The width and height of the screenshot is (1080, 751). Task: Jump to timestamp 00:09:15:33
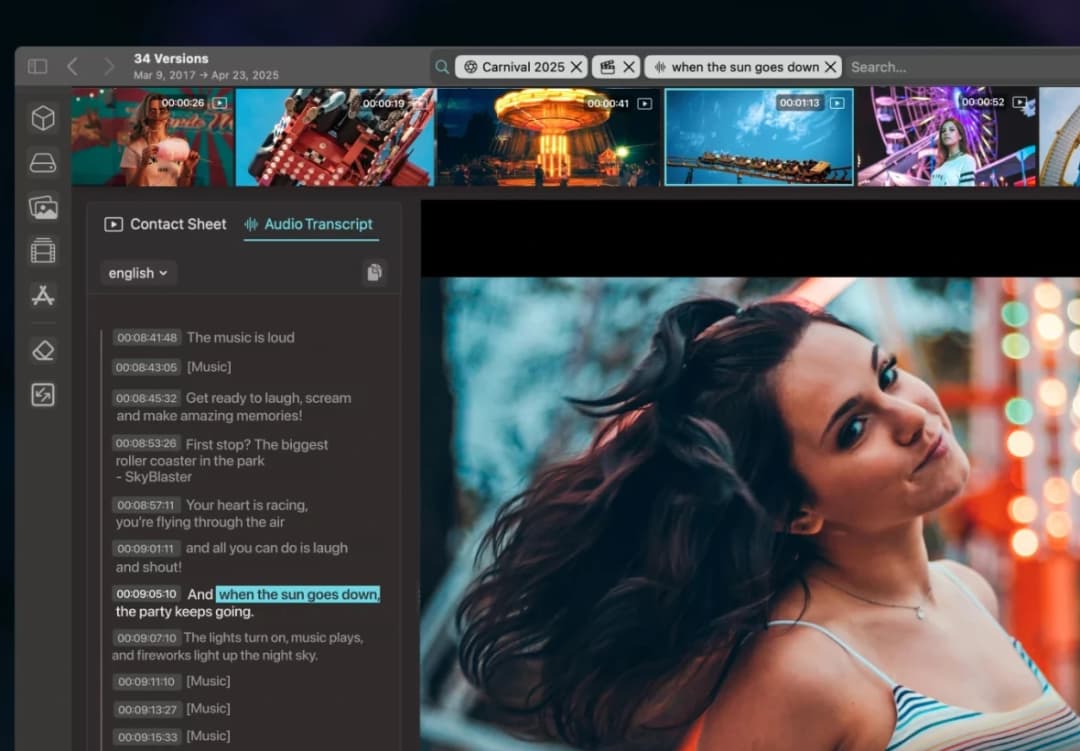point(147,737)
